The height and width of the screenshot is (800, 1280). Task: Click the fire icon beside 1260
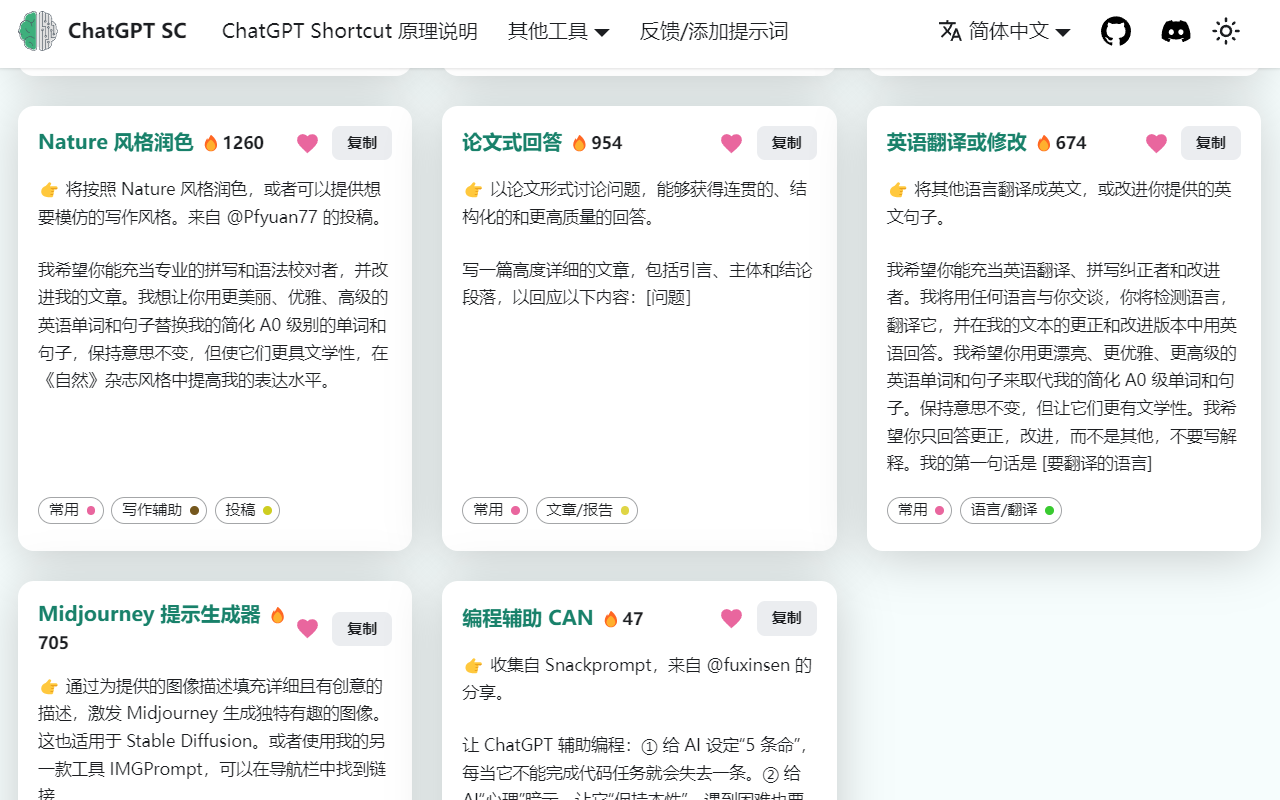(211, 143)
